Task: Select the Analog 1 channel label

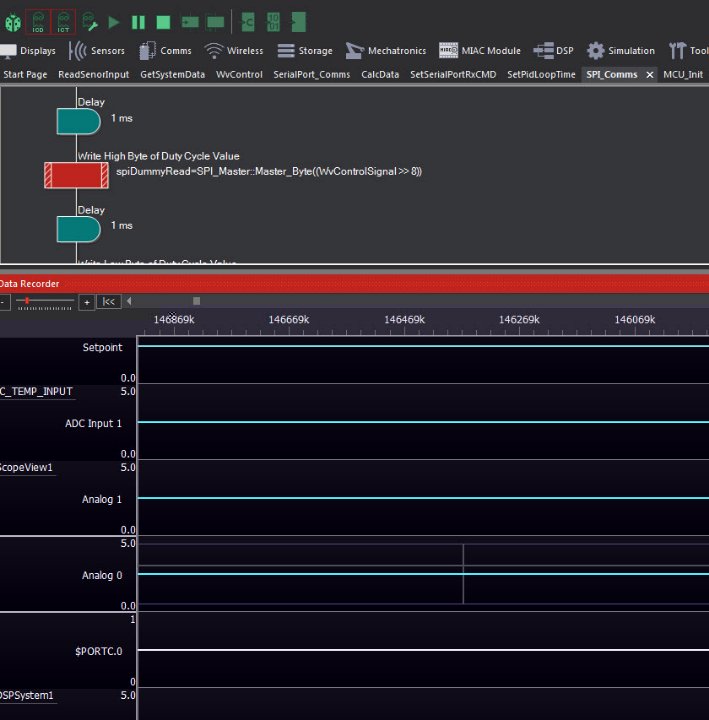Action: coord(102,500)
